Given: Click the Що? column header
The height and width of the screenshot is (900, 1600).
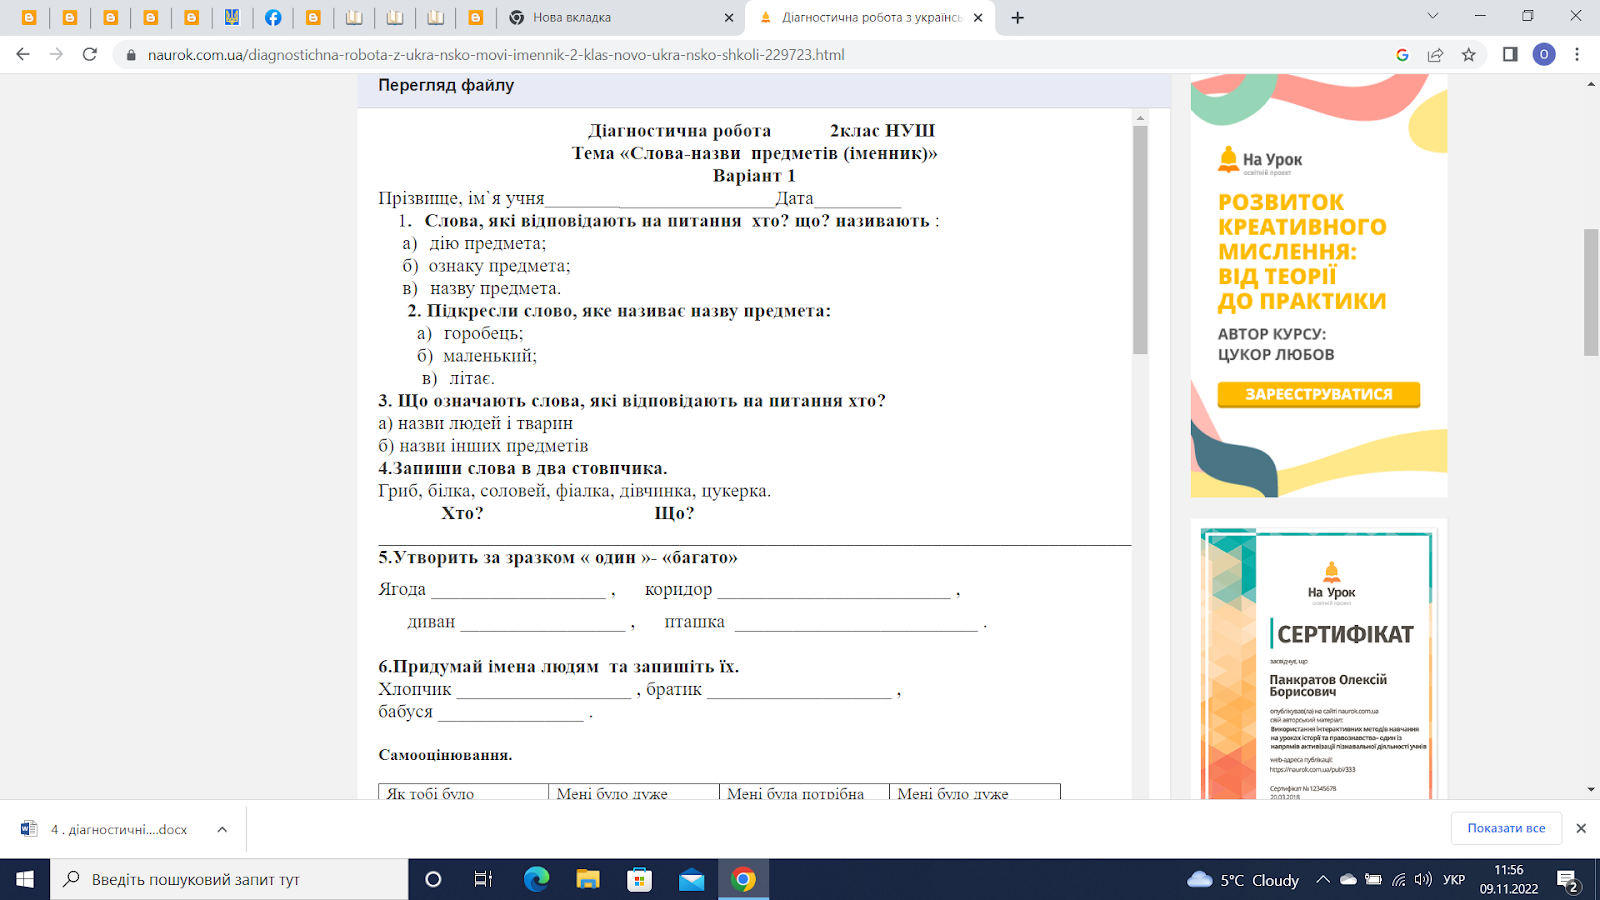Looking at the screenshot, I should point(674,513).
